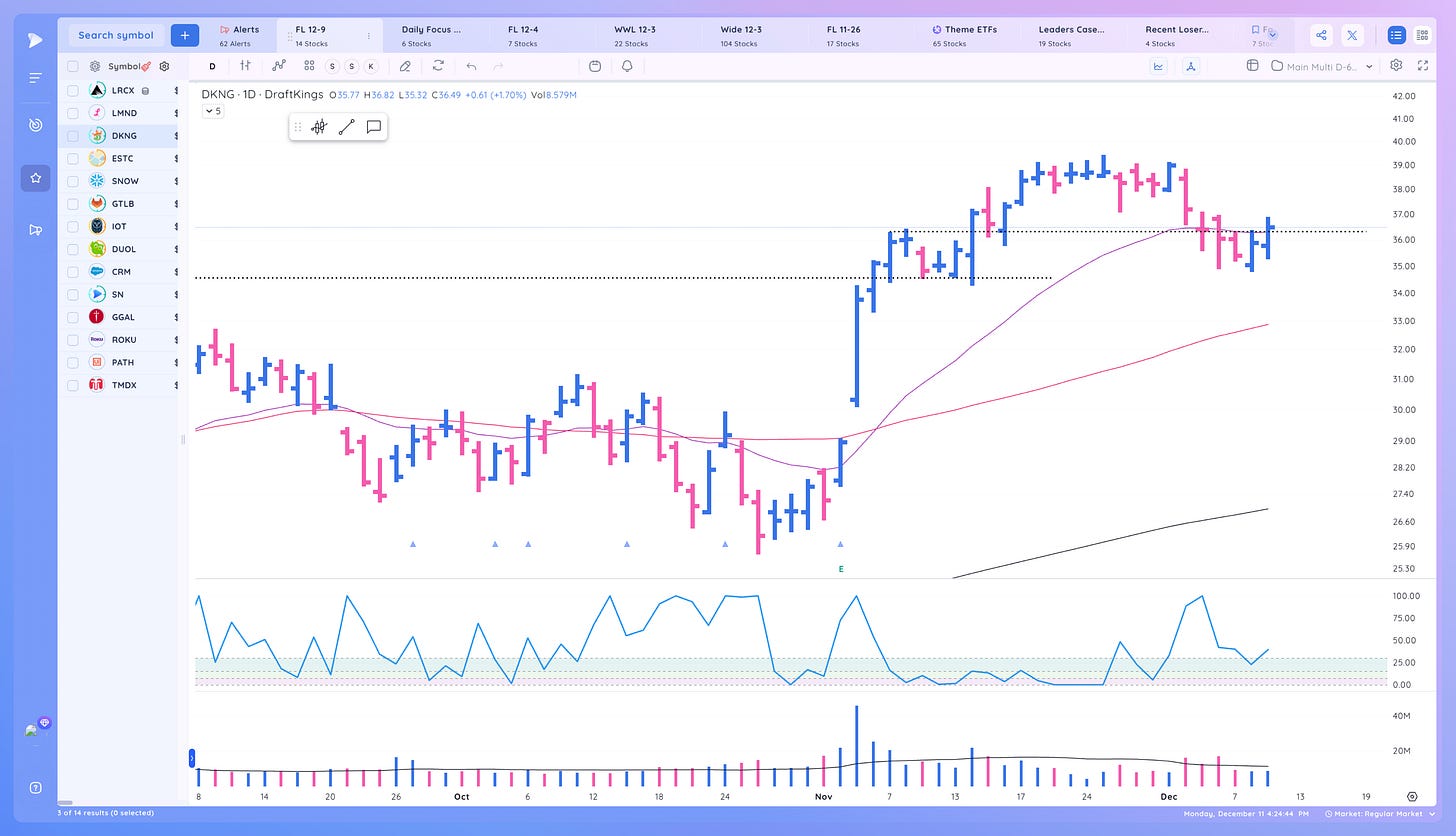Screen dimensions: 1456x836
Task: Collapse the indicator legend chevron labeled 5
Action: click(x=213, y=112)
